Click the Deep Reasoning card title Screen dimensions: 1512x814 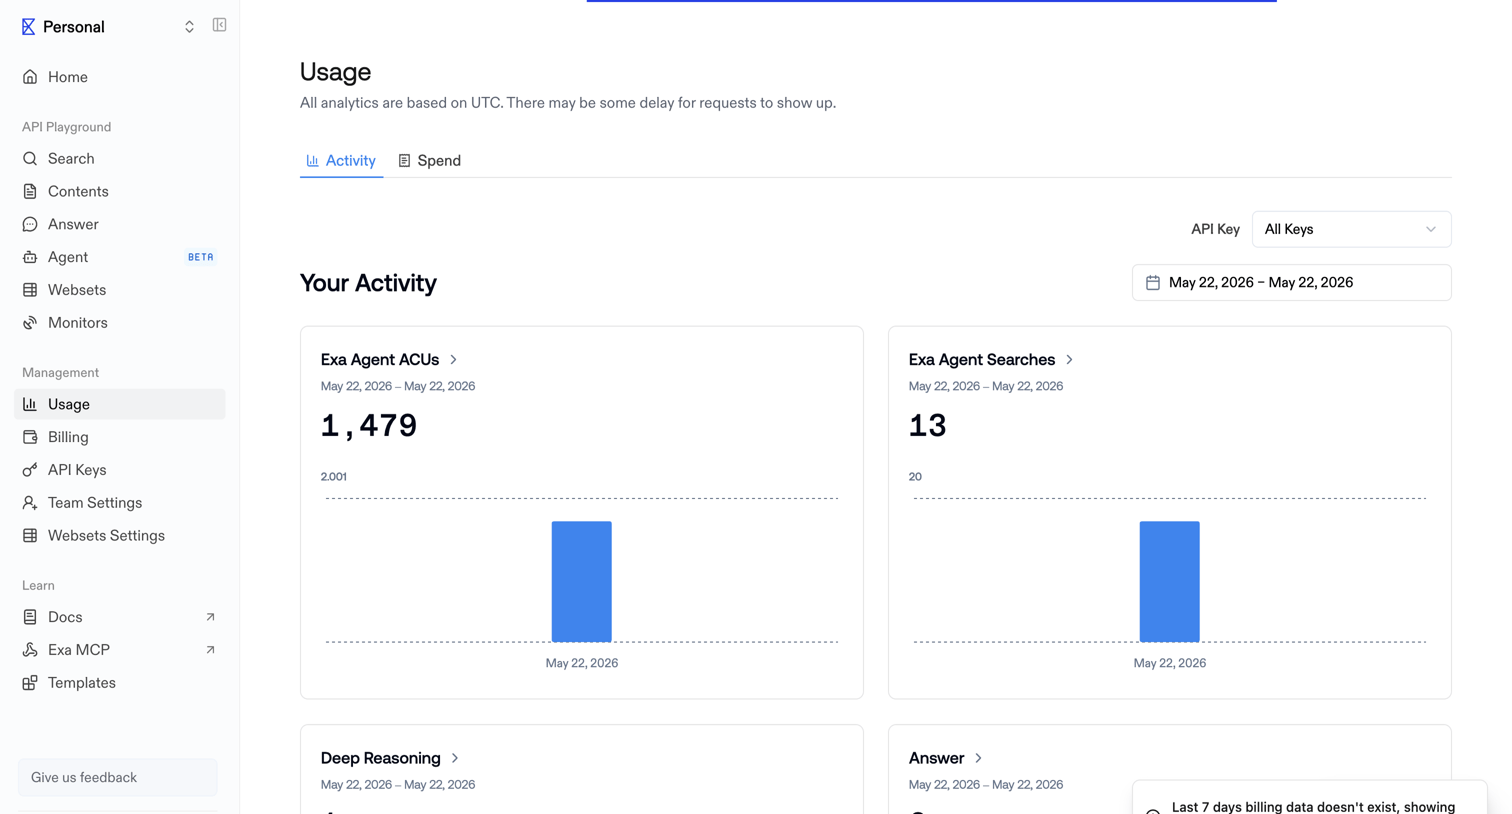point(381,758)
